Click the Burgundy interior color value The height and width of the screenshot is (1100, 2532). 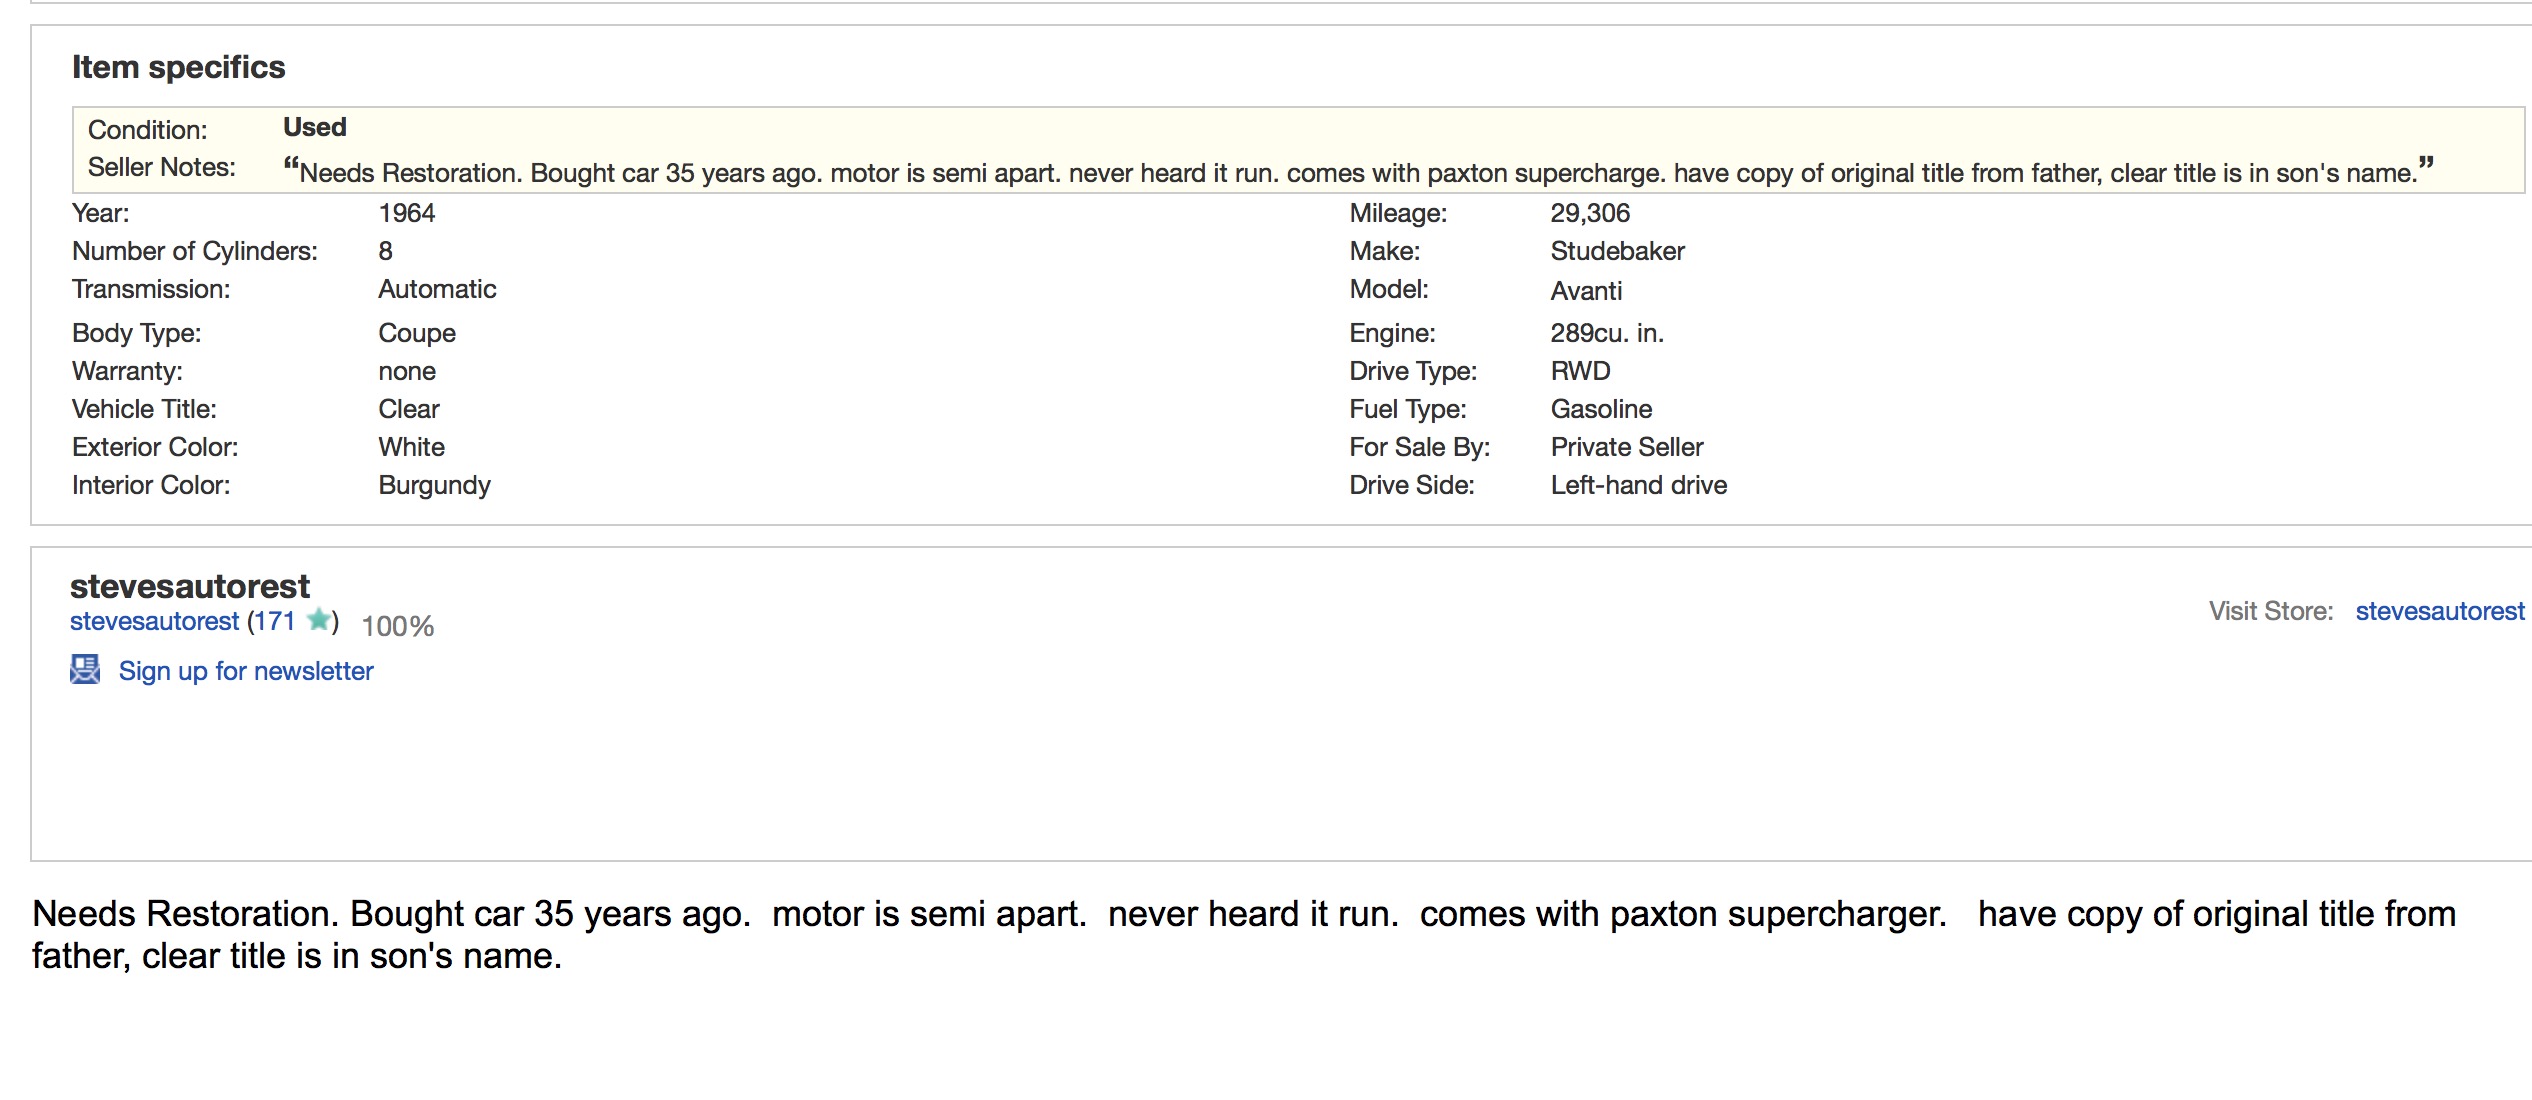[434, 485]
